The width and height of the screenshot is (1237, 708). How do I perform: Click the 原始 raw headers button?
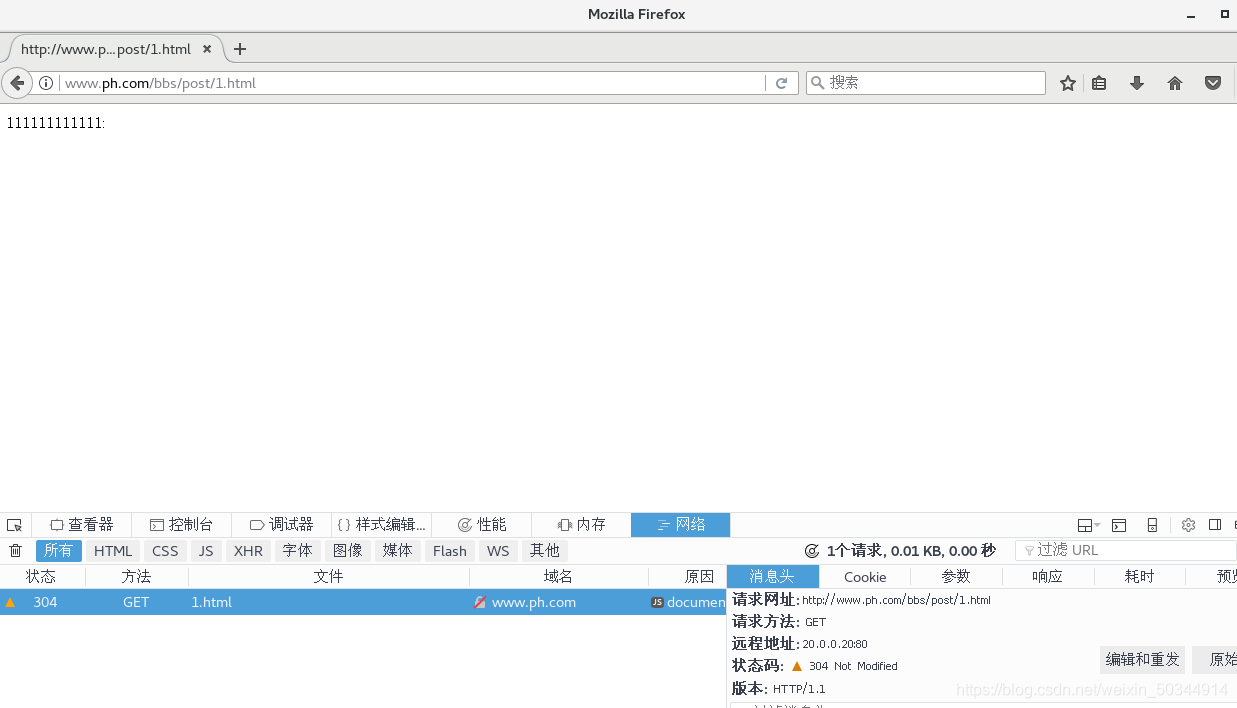pyautogui.click(x=1216, y=660)
